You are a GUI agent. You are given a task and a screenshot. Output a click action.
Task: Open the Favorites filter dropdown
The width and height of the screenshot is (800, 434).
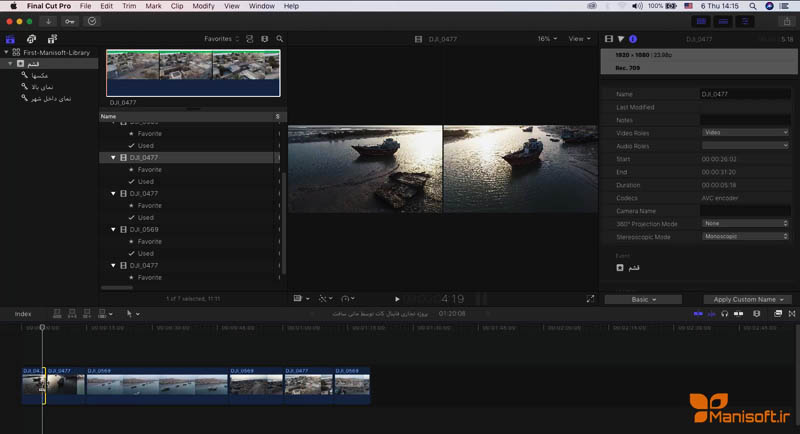[221, 39]
